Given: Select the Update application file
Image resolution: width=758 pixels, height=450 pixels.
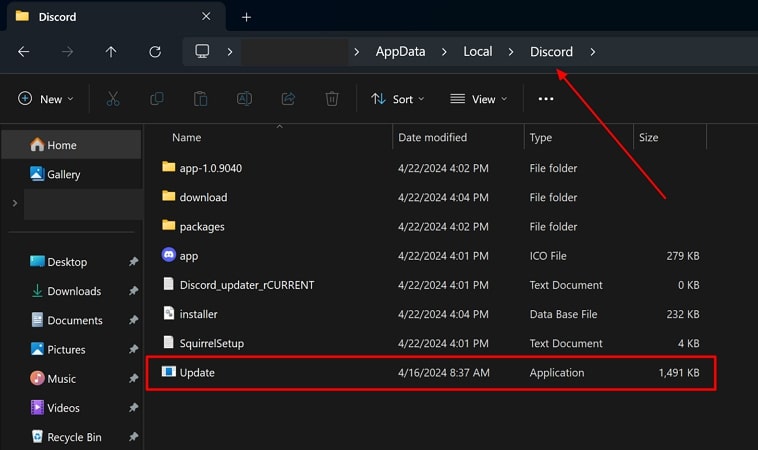Looking at the screenshot, I should pos(430,373).
